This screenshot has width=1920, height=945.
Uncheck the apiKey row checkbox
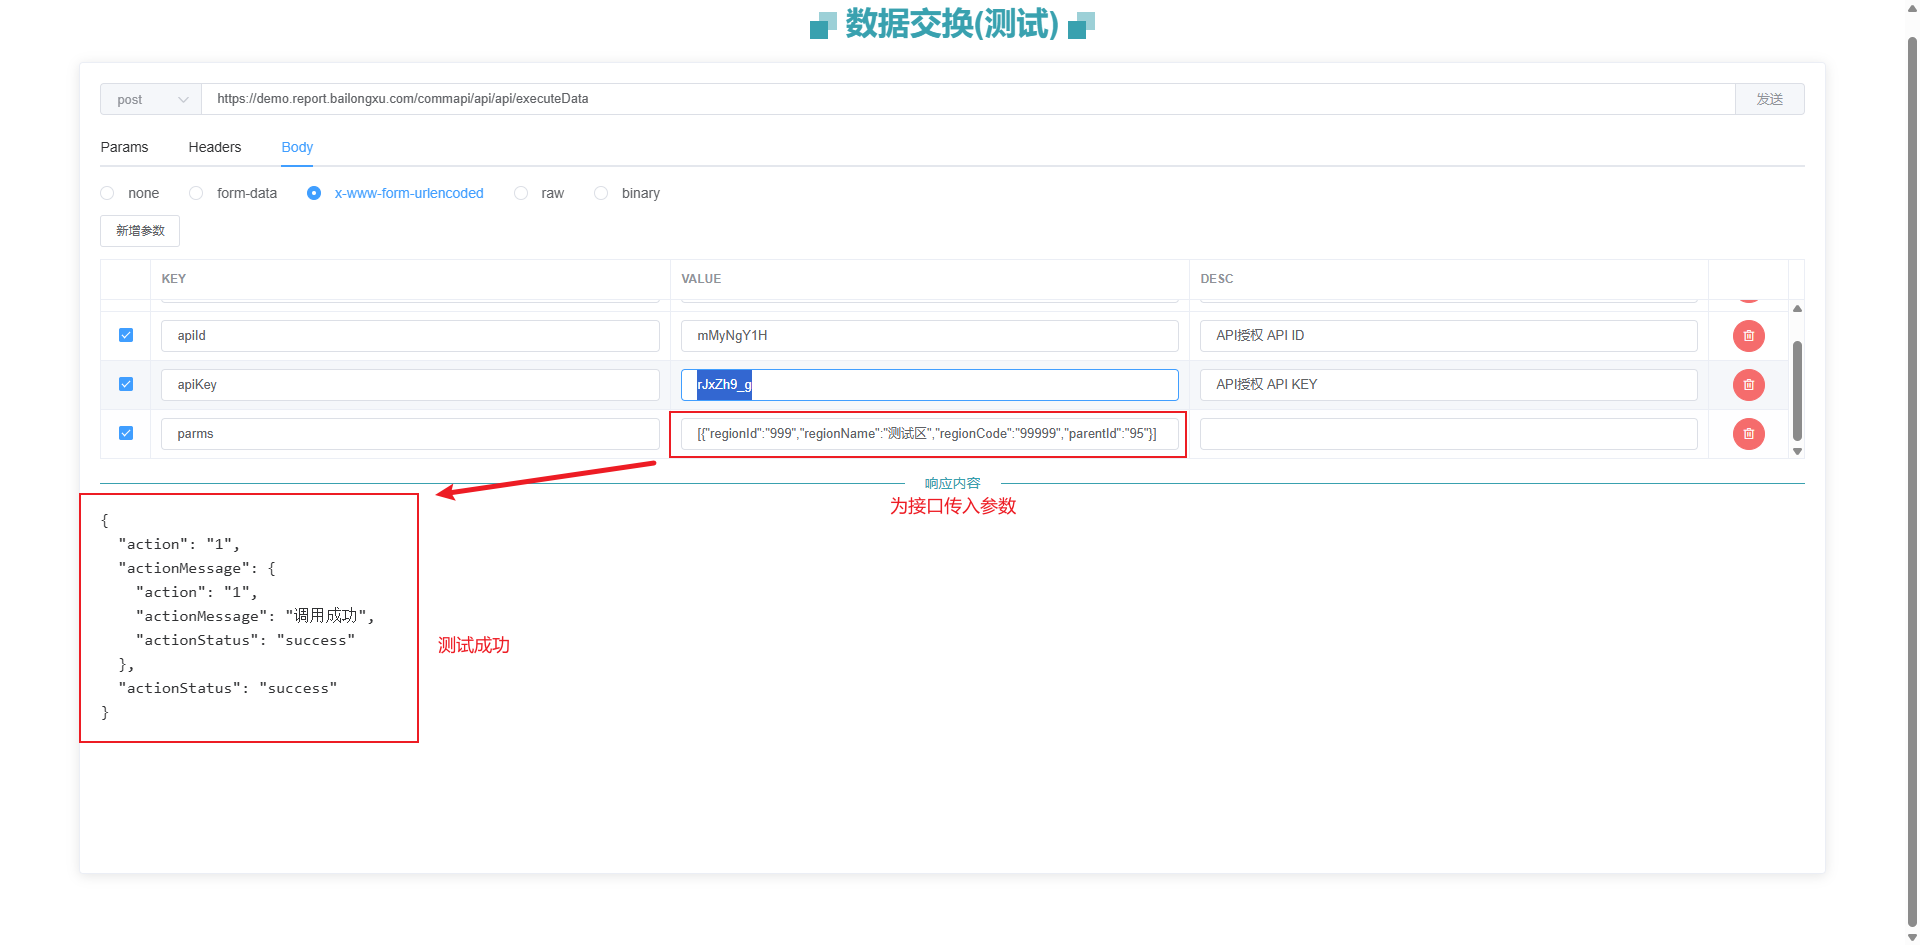126,384
